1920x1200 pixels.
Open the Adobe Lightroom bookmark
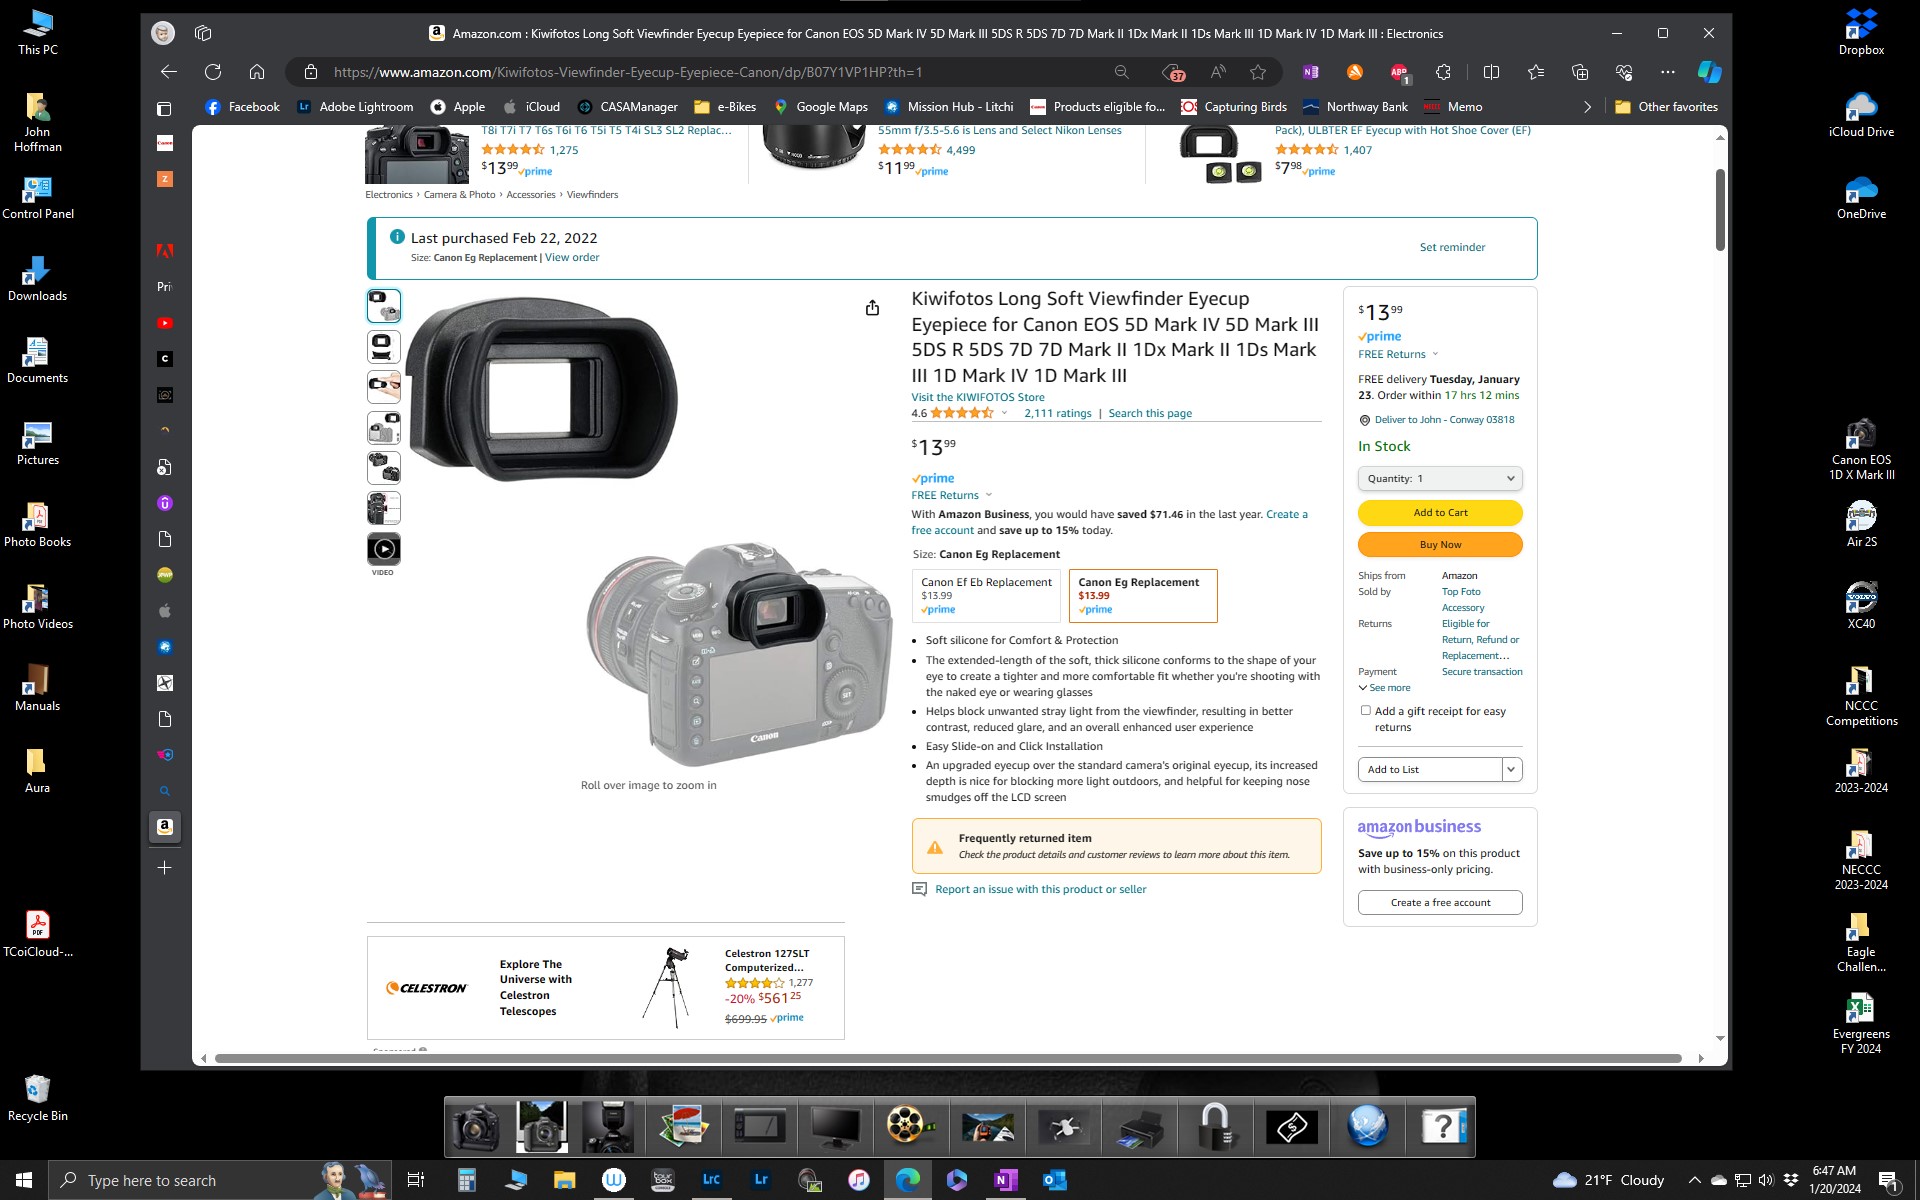pos(355,106)
